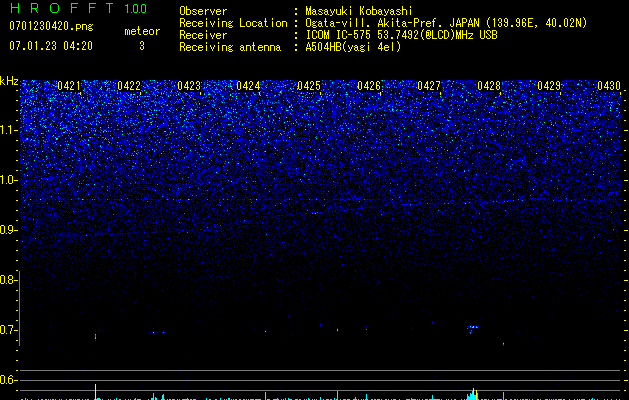
Task: Click the 0.9 frequency axis label
Action: [8, 230]
